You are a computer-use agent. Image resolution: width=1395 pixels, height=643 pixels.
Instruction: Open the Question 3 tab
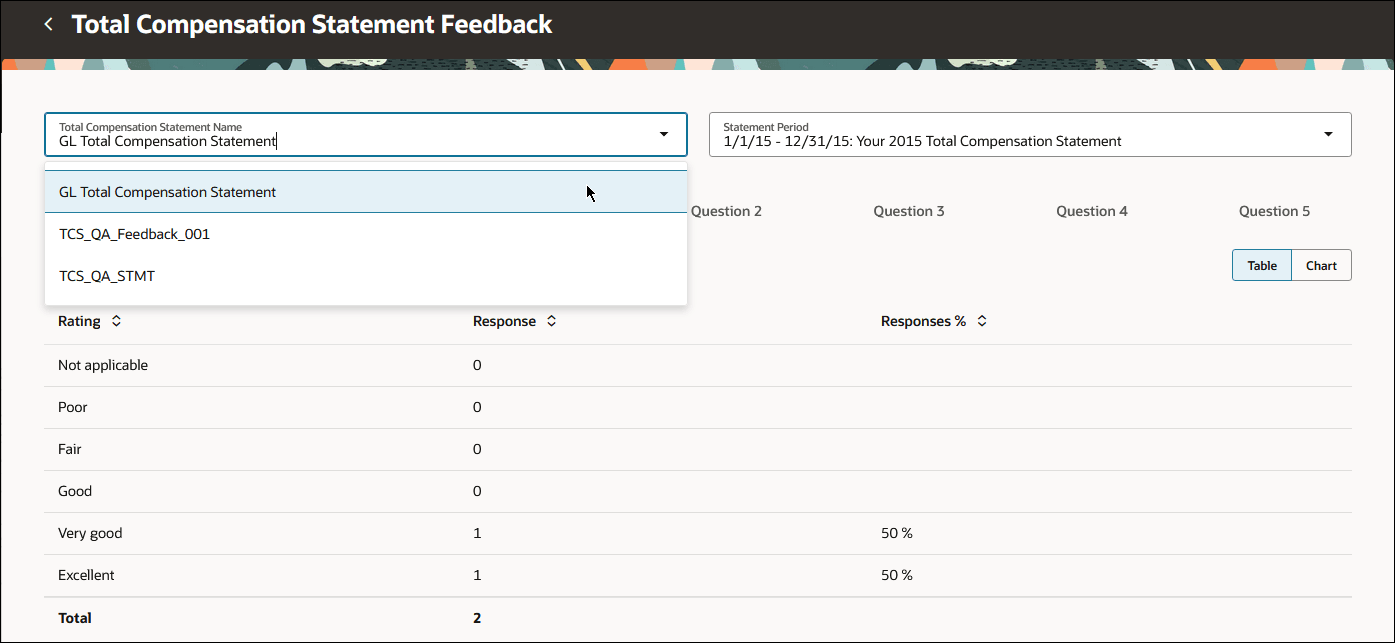(908, 211)
